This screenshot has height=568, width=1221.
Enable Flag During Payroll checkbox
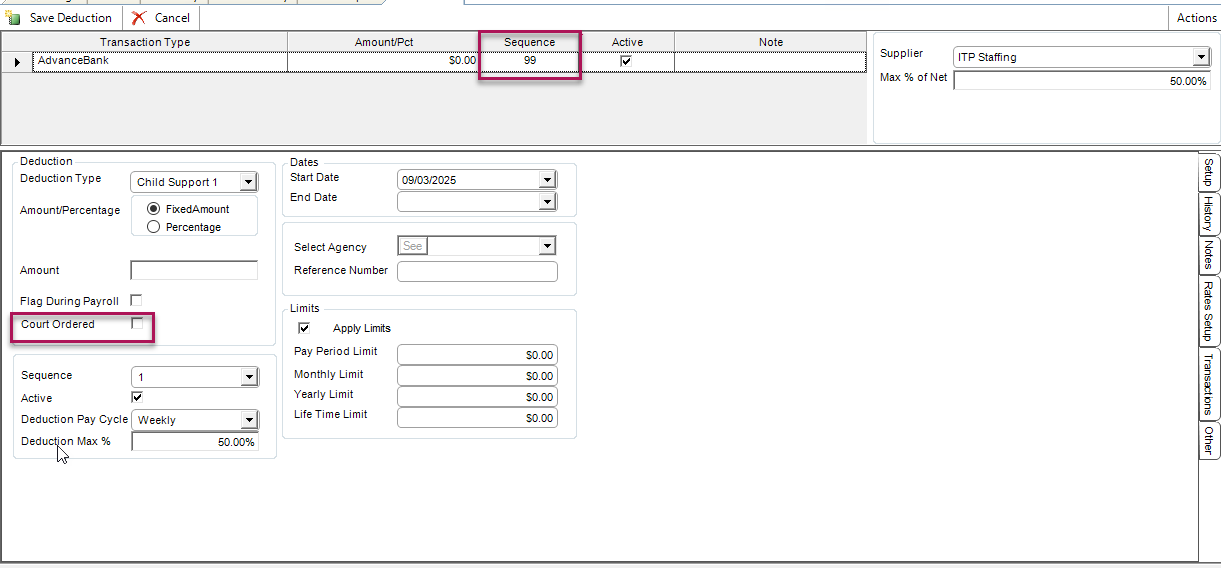click(136, 300)
